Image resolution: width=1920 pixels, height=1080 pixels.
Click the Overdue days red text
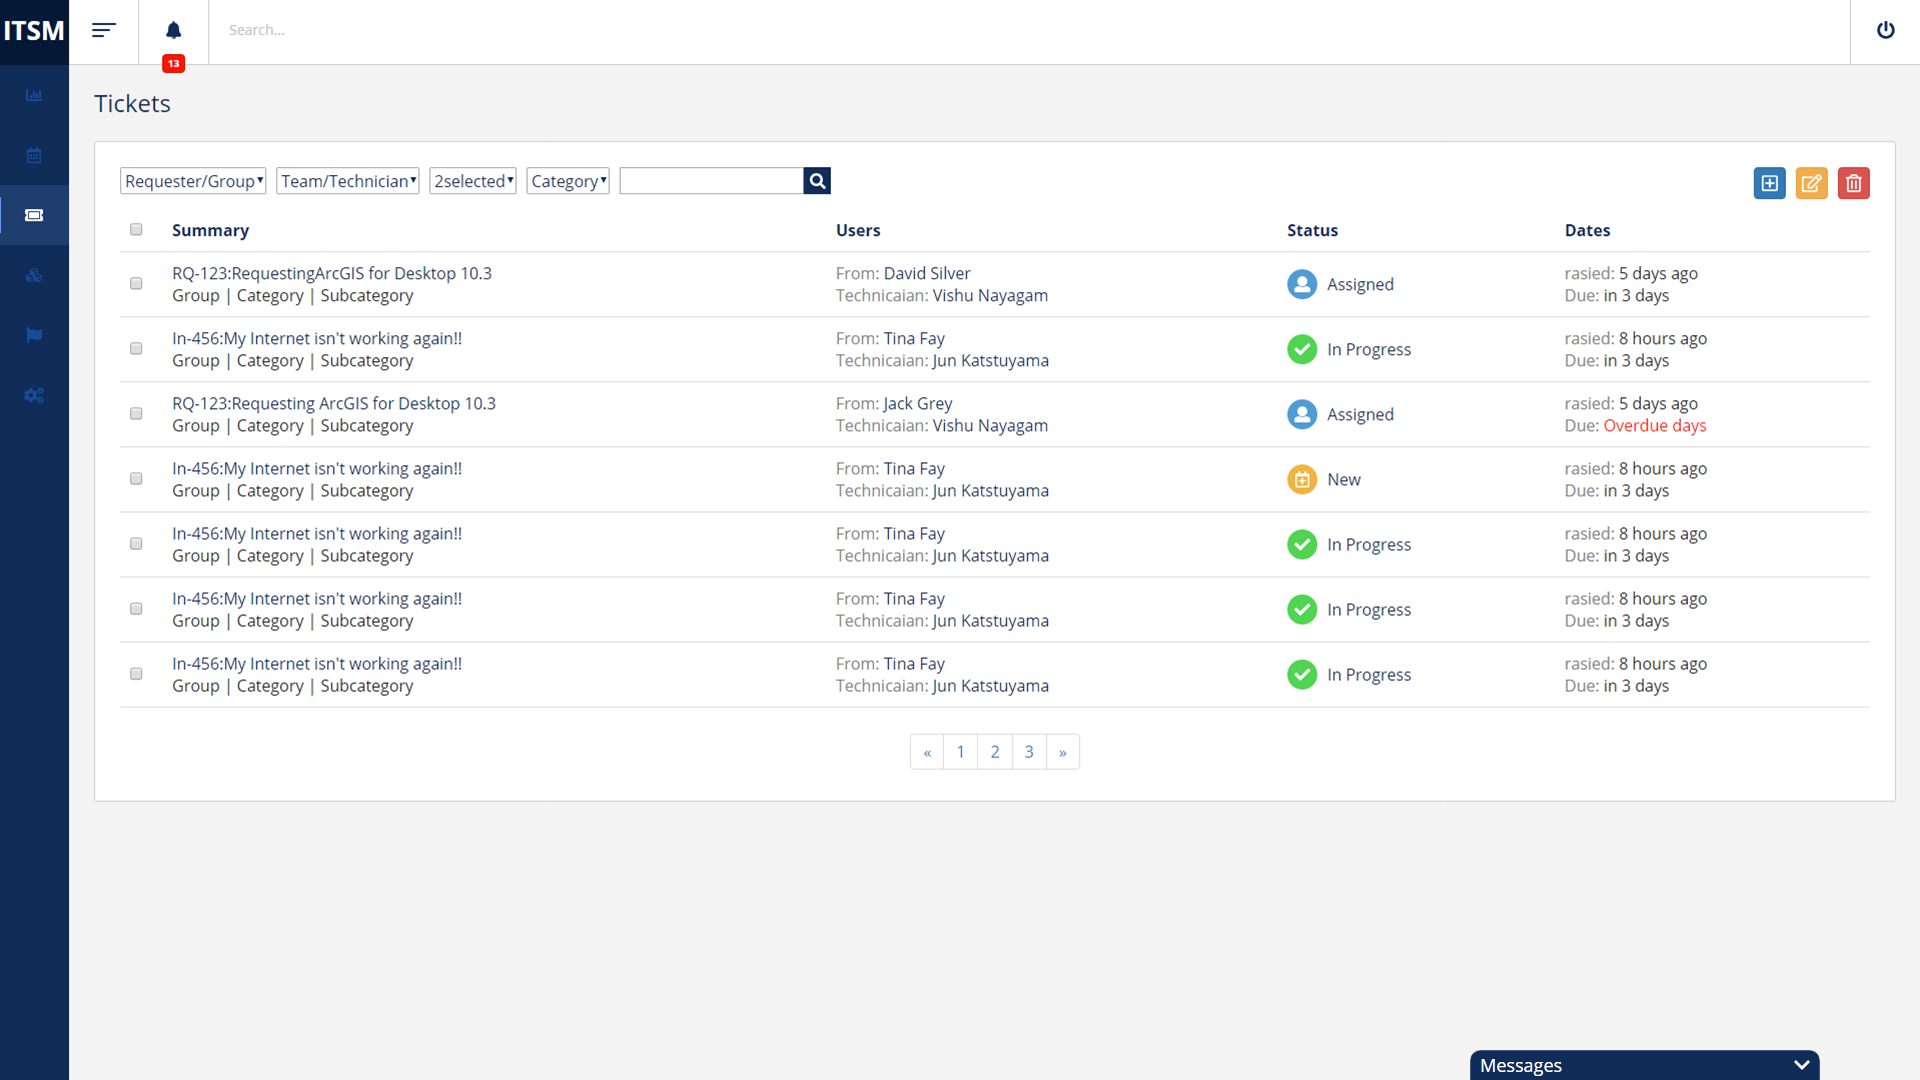click(1654, 425)
